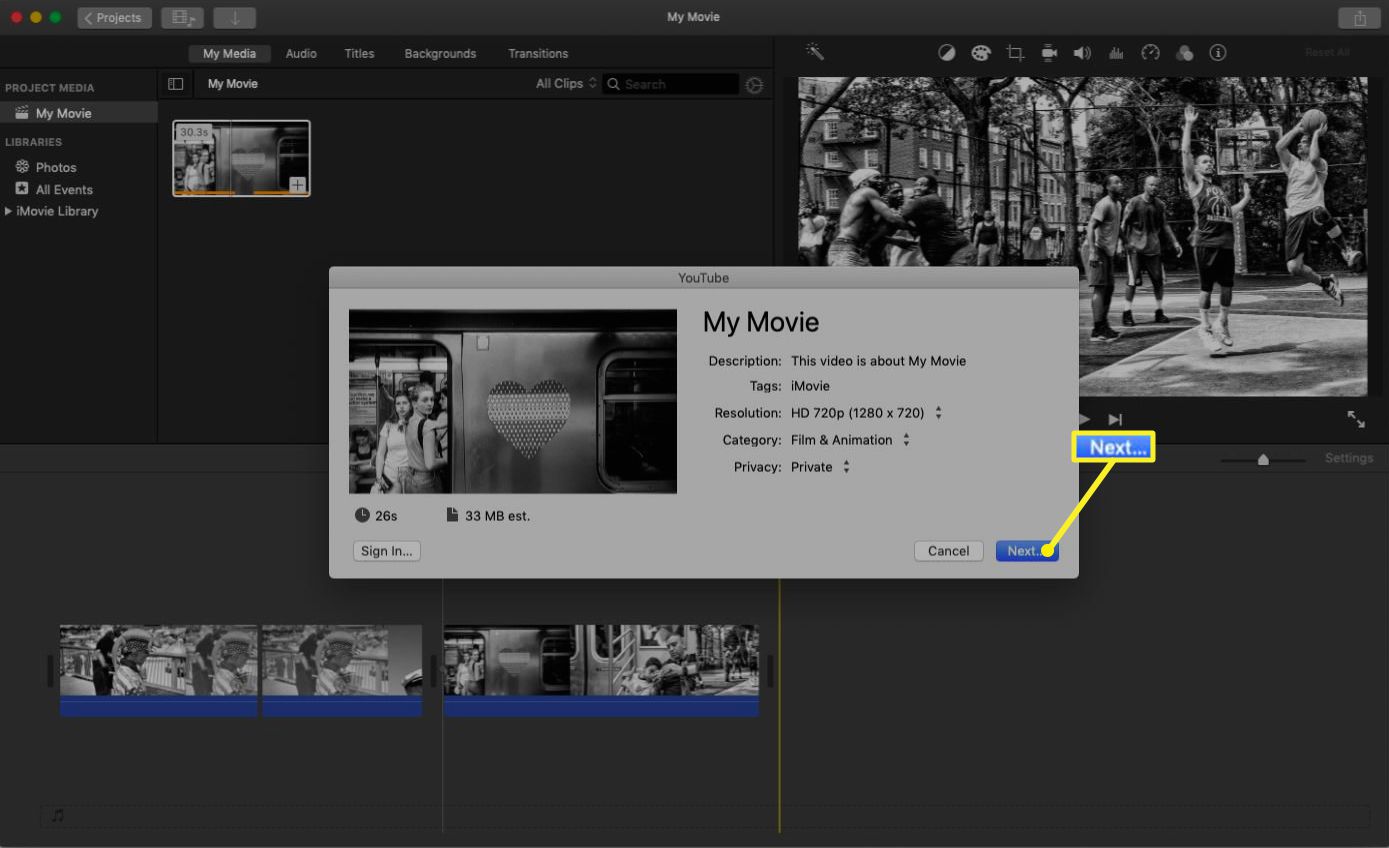Skip to next clip in viewer
Screen dimensions: 1389x848
point(1116,420)
